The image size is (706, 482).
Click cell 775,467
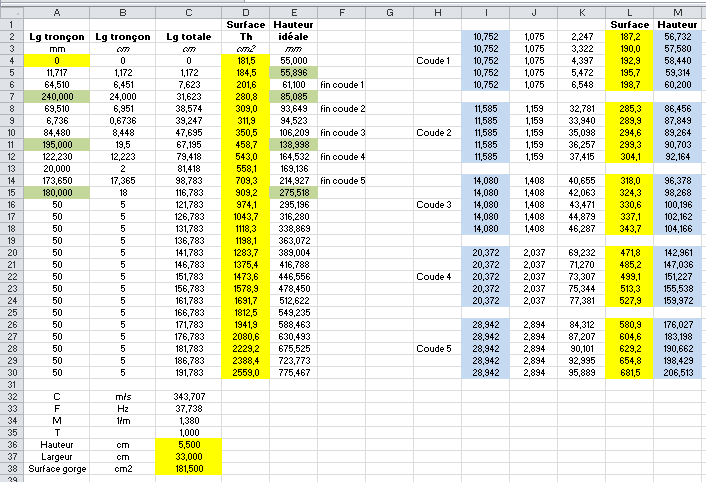point(293,373)
